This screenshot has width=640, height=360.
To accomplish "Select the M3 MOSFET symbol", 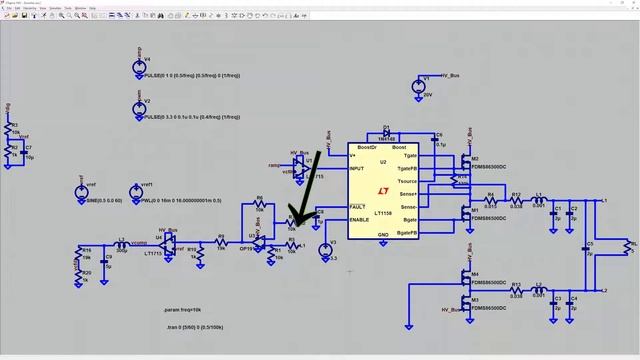I will point(467,303).
